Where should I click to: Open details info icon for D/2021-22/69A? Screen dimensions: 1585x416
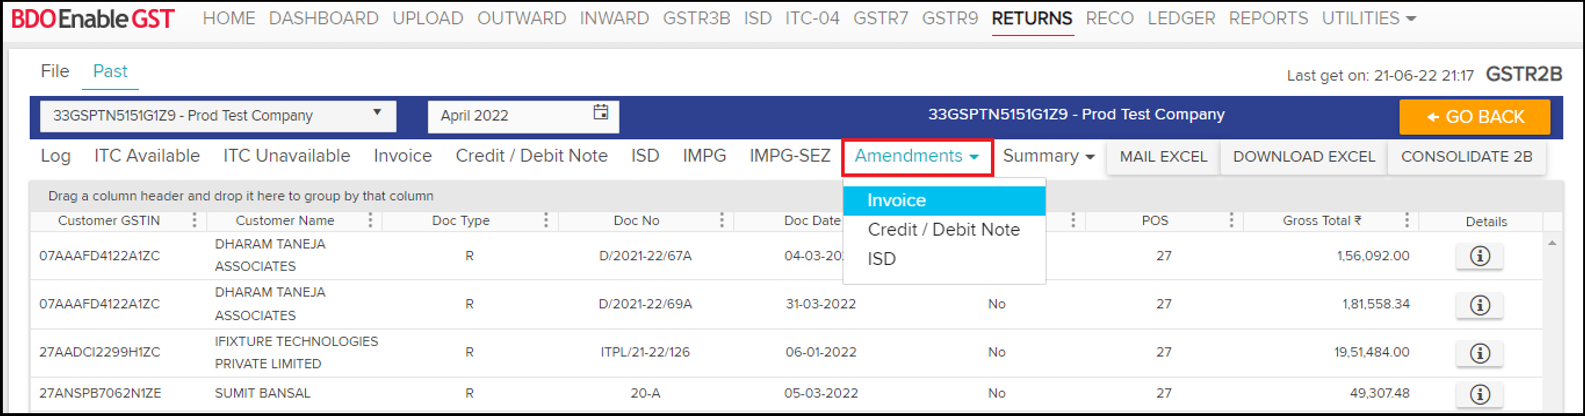(1480, 304)
